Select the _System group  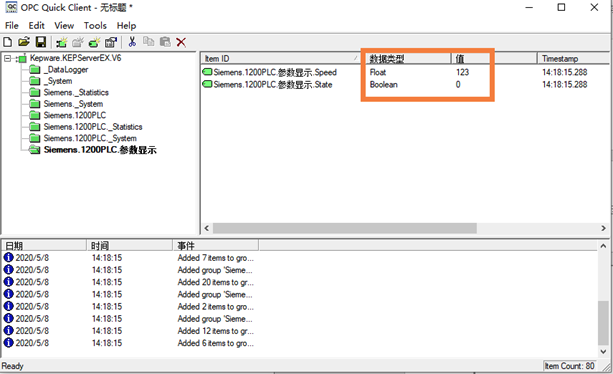coord(58,81)
